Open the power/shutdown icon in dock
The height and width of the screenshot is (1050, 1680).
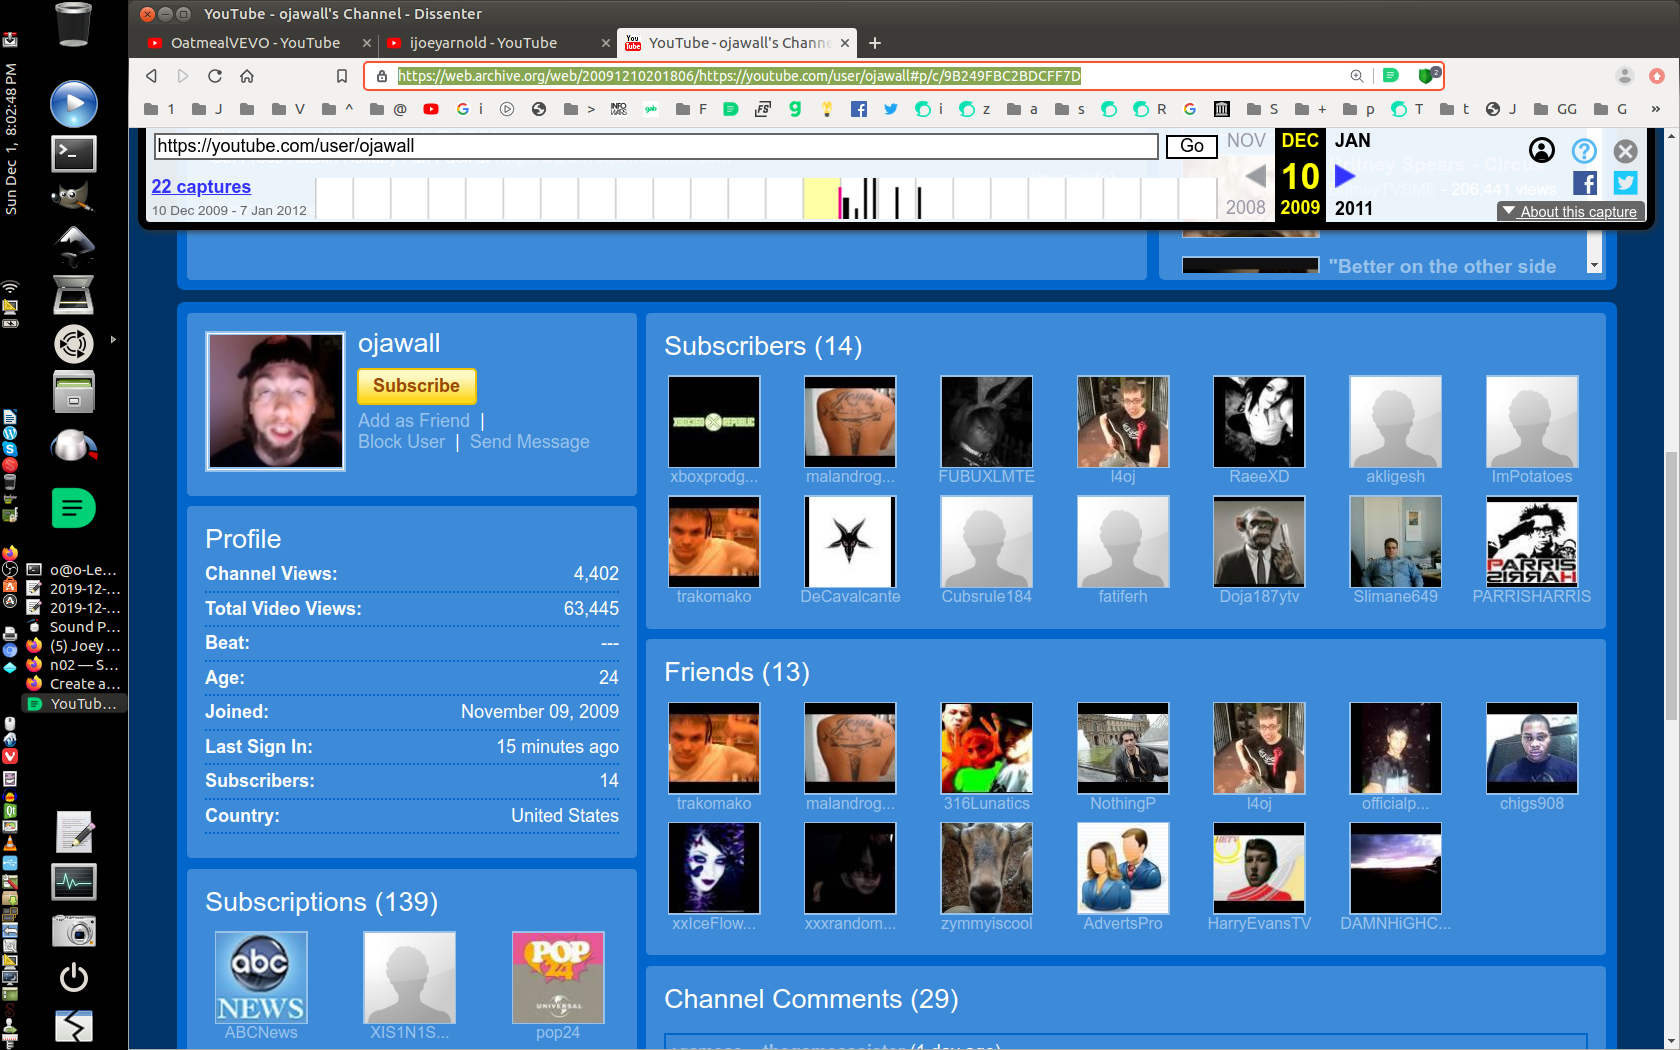pos(74,977)
